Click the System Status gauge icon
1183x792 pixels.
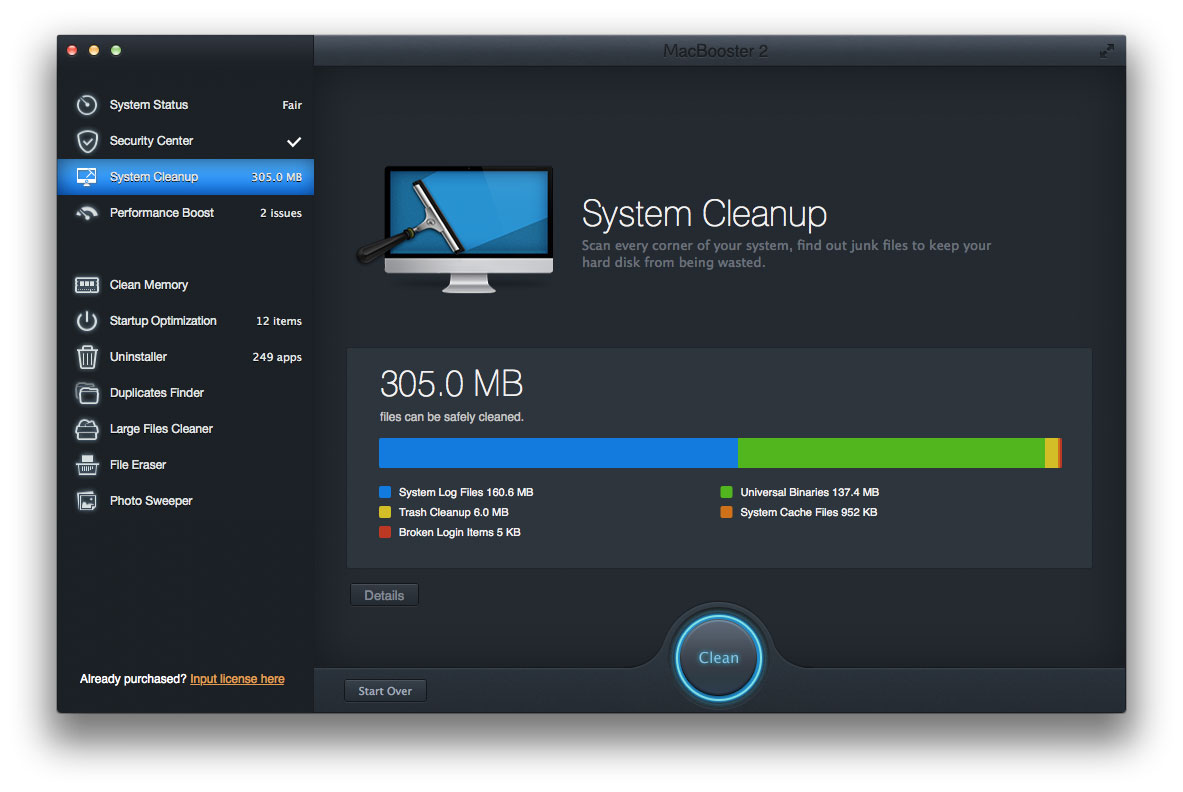pyautogui.click(x=87, y=105)
